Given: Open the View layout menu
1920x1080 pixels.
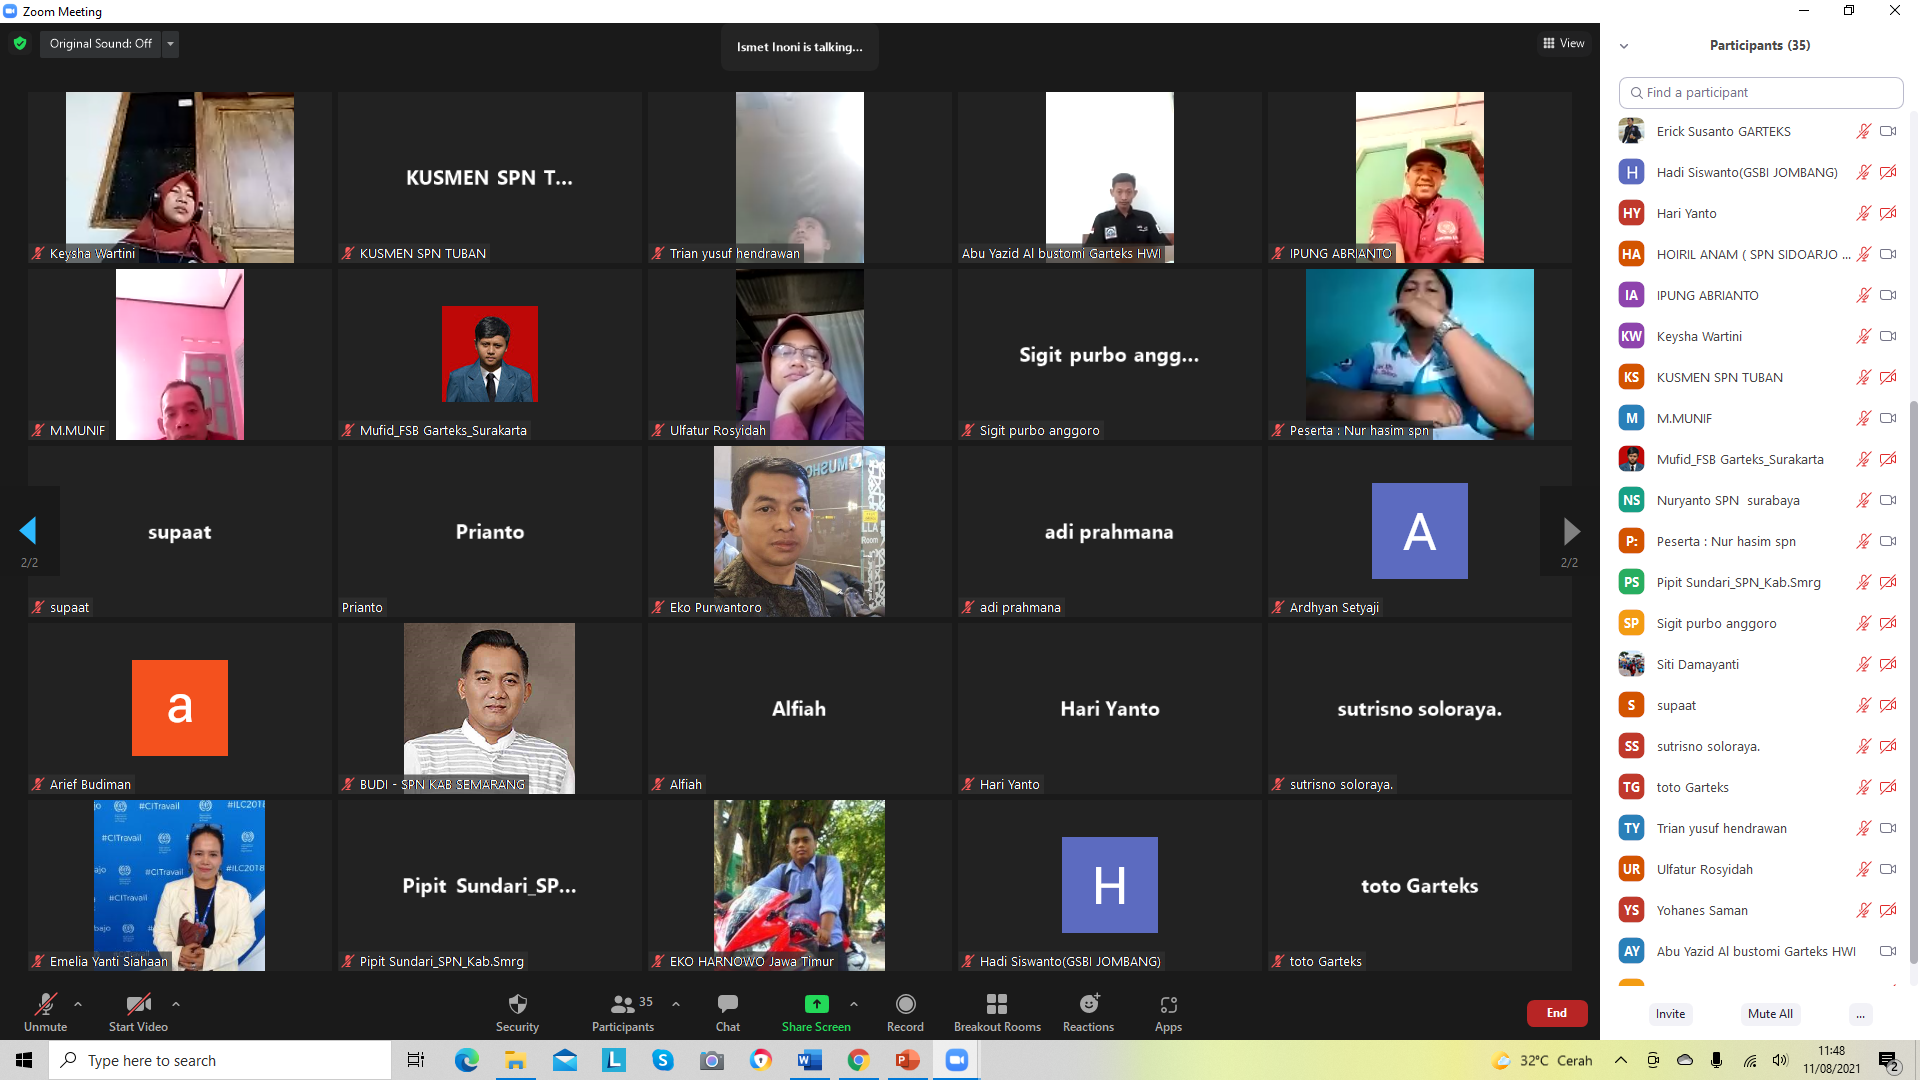Looking at the screenshot, I should click(1563, 43).
